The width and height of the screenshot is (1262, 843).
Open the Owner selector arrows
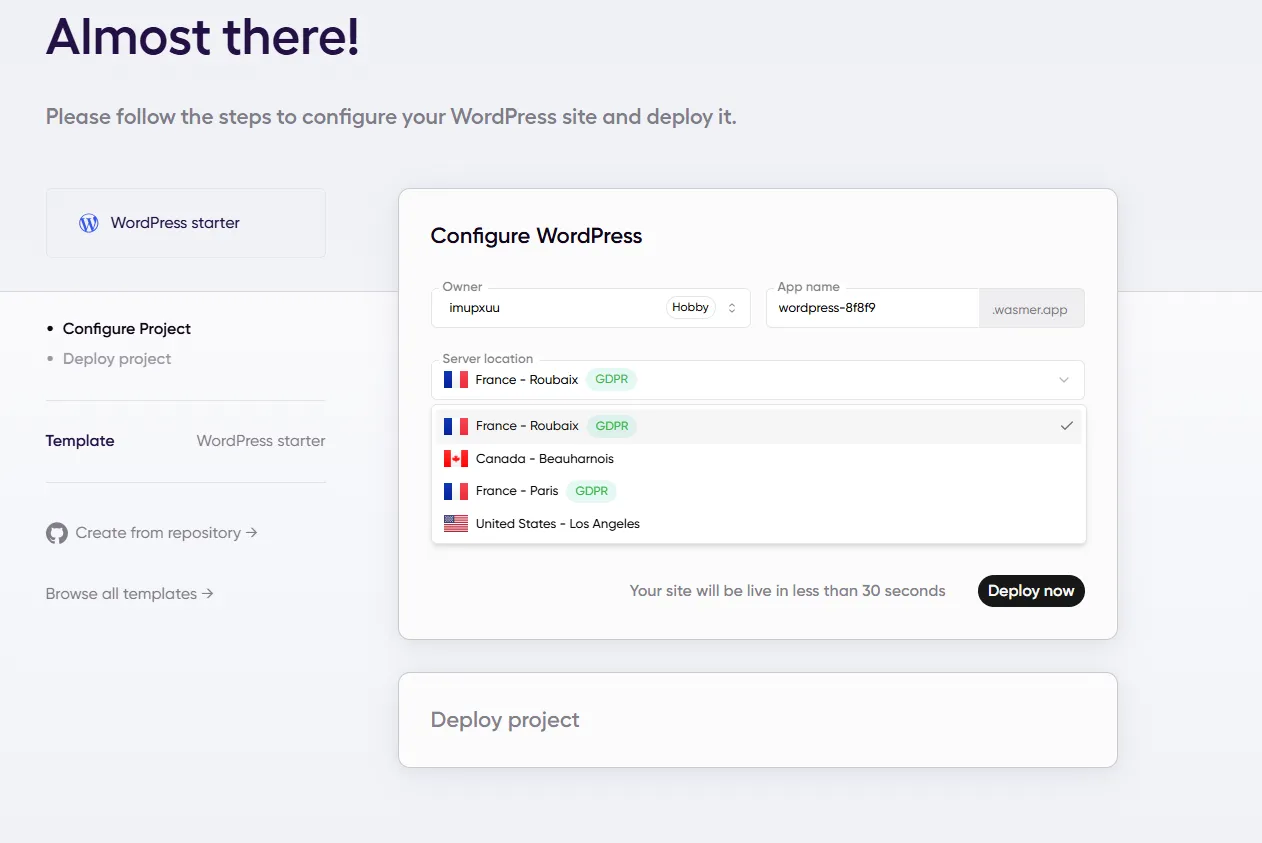click(732, 308)
